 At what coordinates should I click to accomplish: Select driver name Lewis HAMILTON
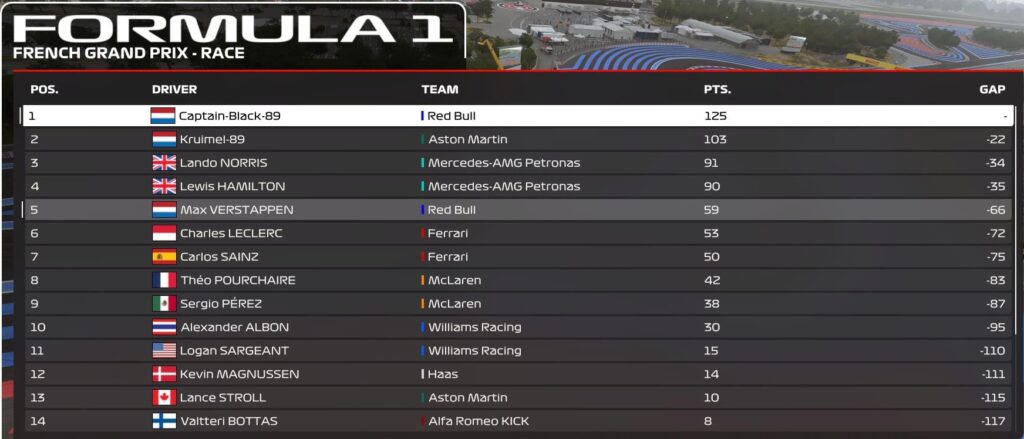pos(232,186)
